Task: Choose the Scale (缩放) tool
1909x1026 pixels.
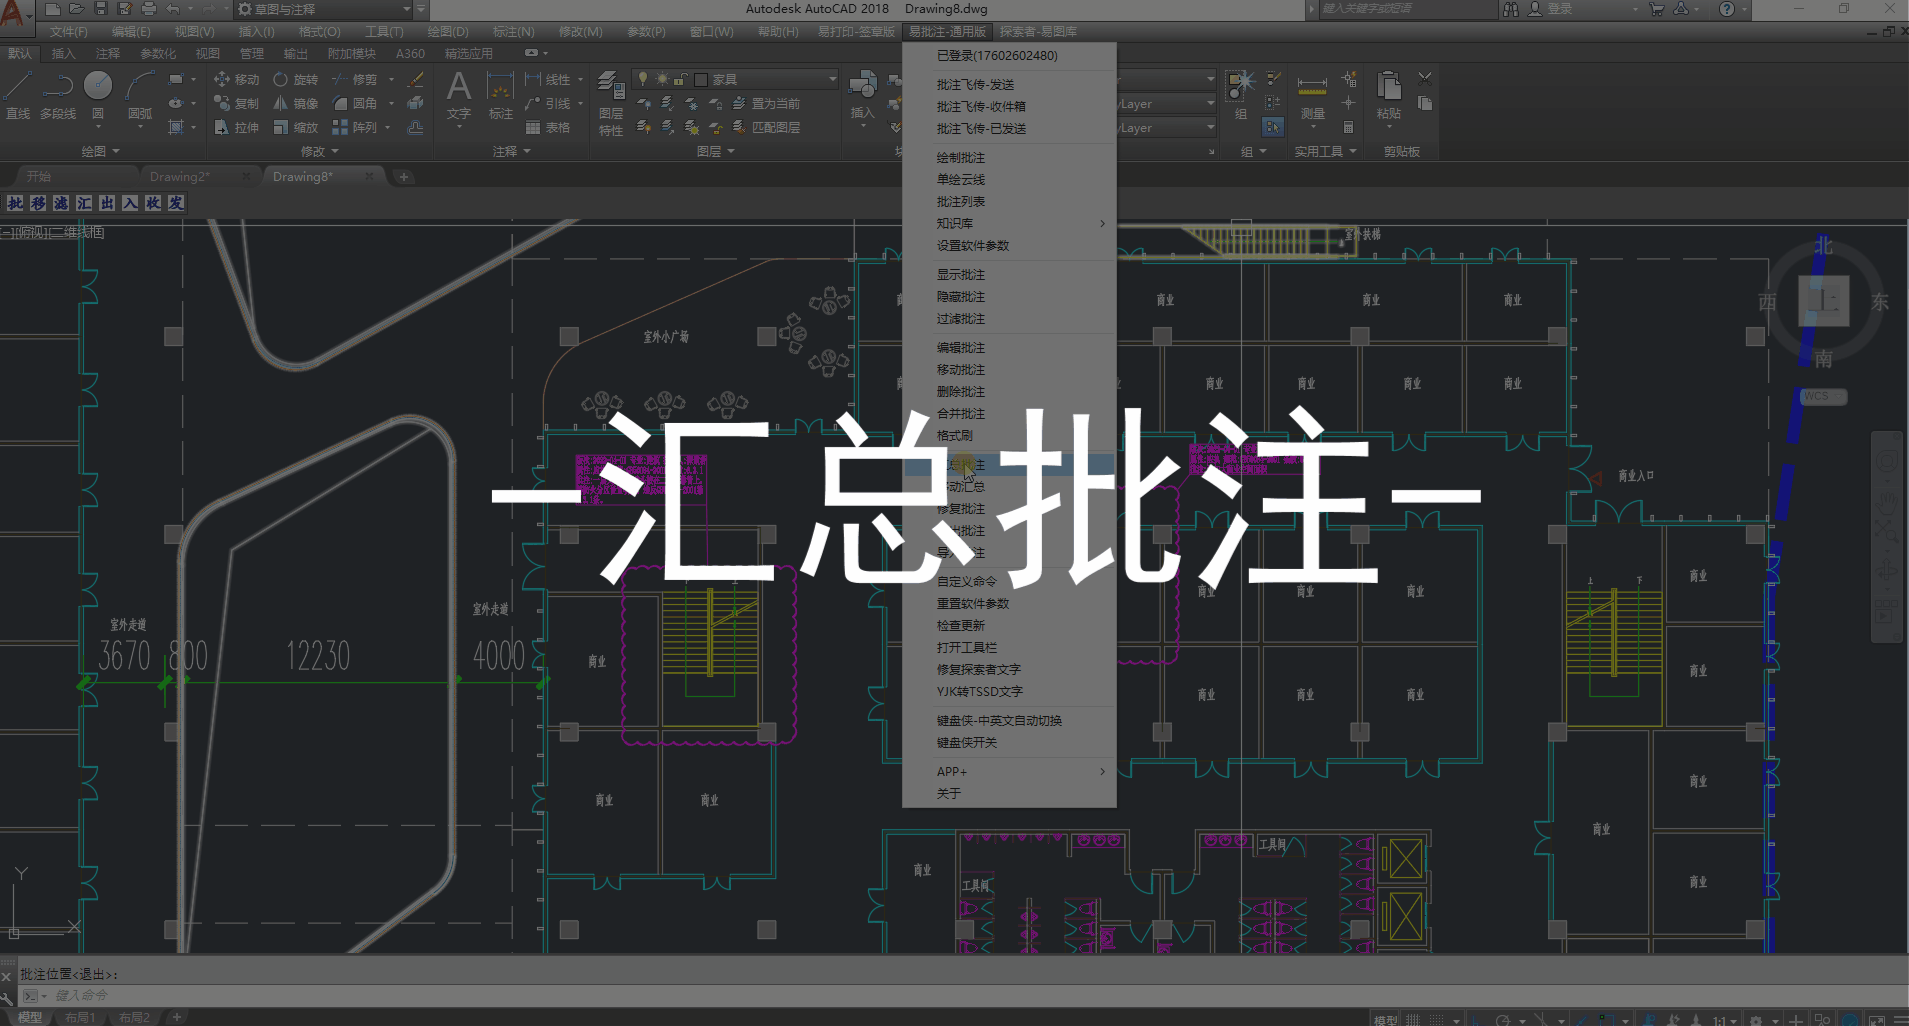Action: point(296,127)
